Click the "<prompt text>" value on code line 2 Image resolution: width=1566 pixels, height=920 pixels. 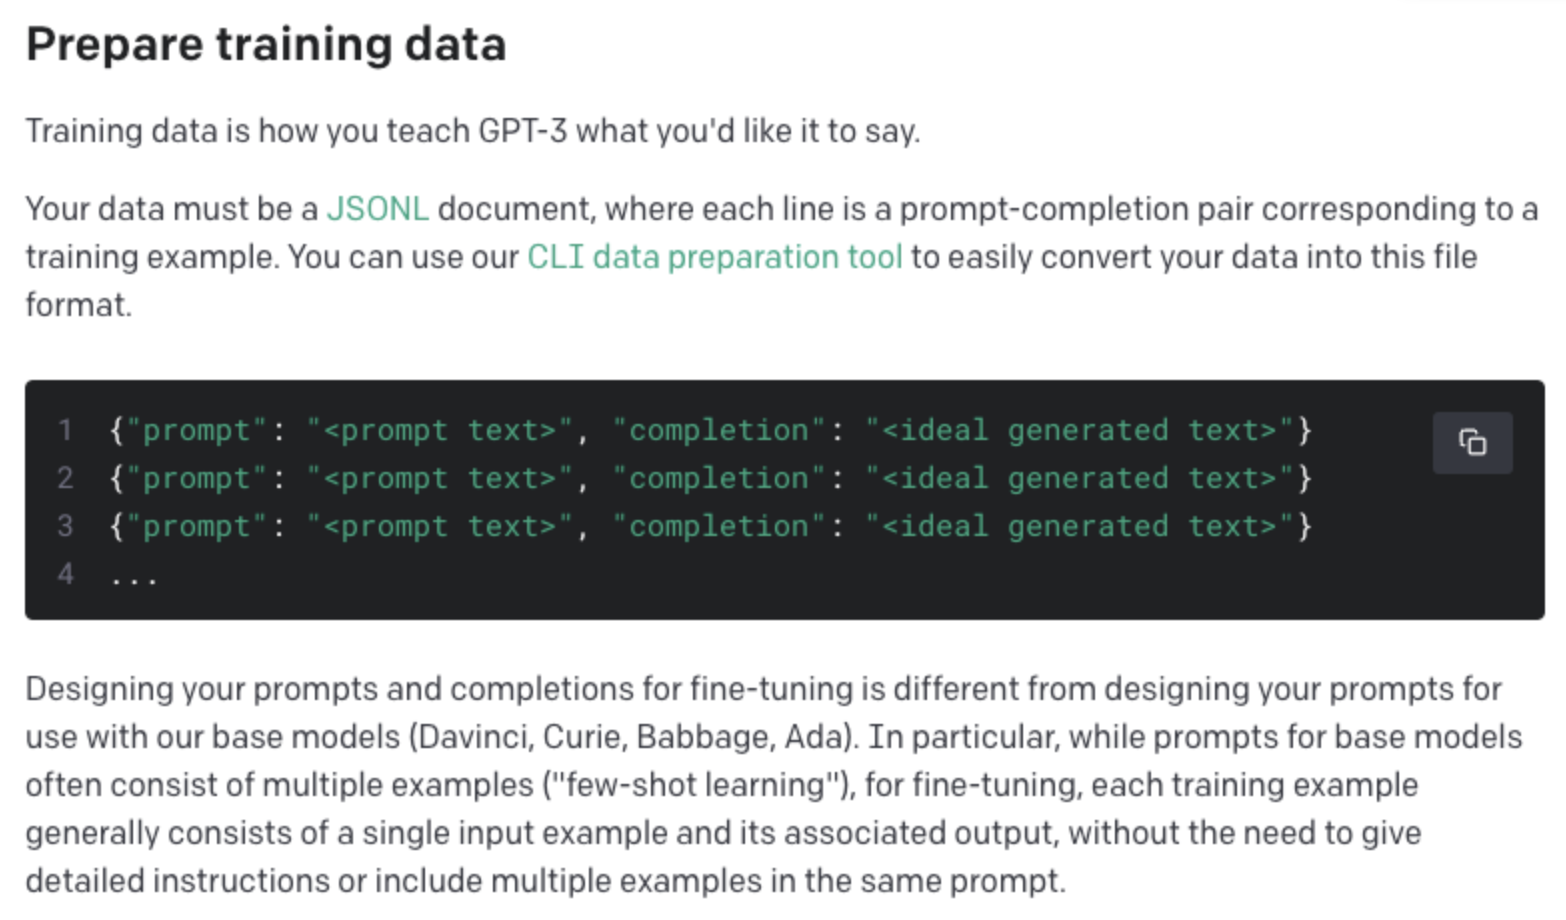[440, 478]
